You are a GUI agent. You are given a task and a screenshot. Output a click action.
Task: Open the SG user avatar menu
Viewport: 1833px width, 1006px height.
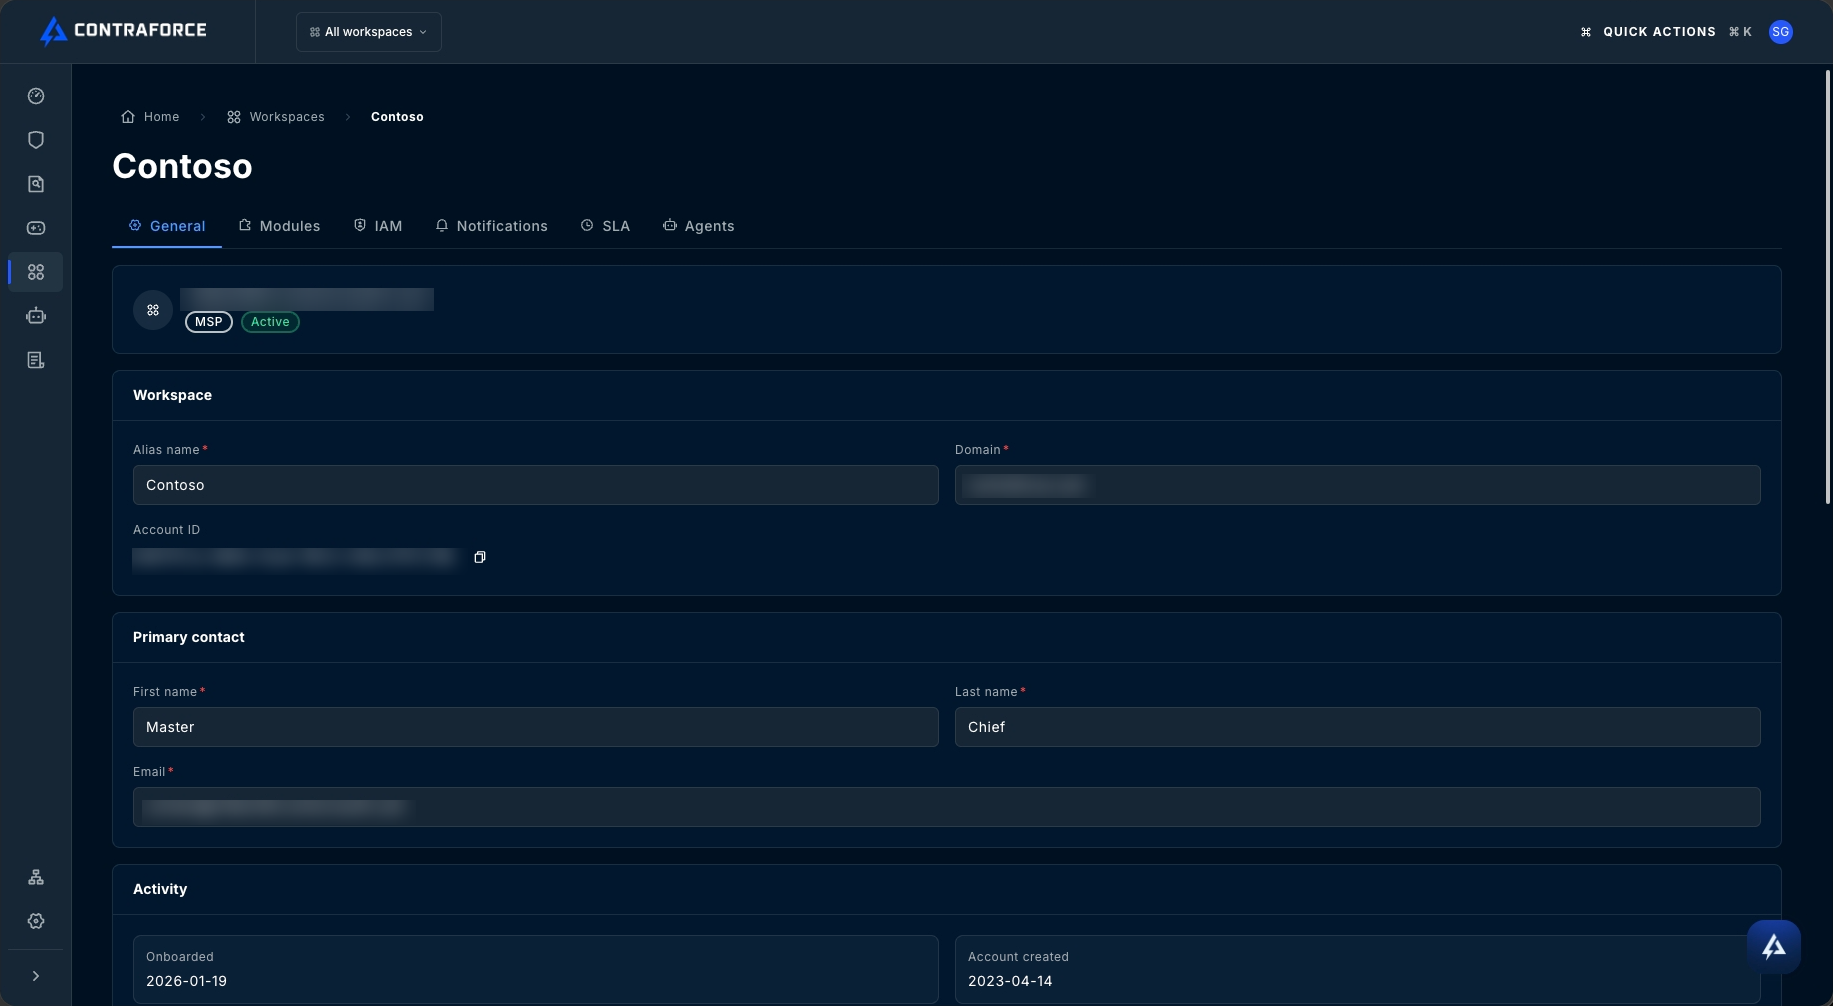click(1780, 32)
